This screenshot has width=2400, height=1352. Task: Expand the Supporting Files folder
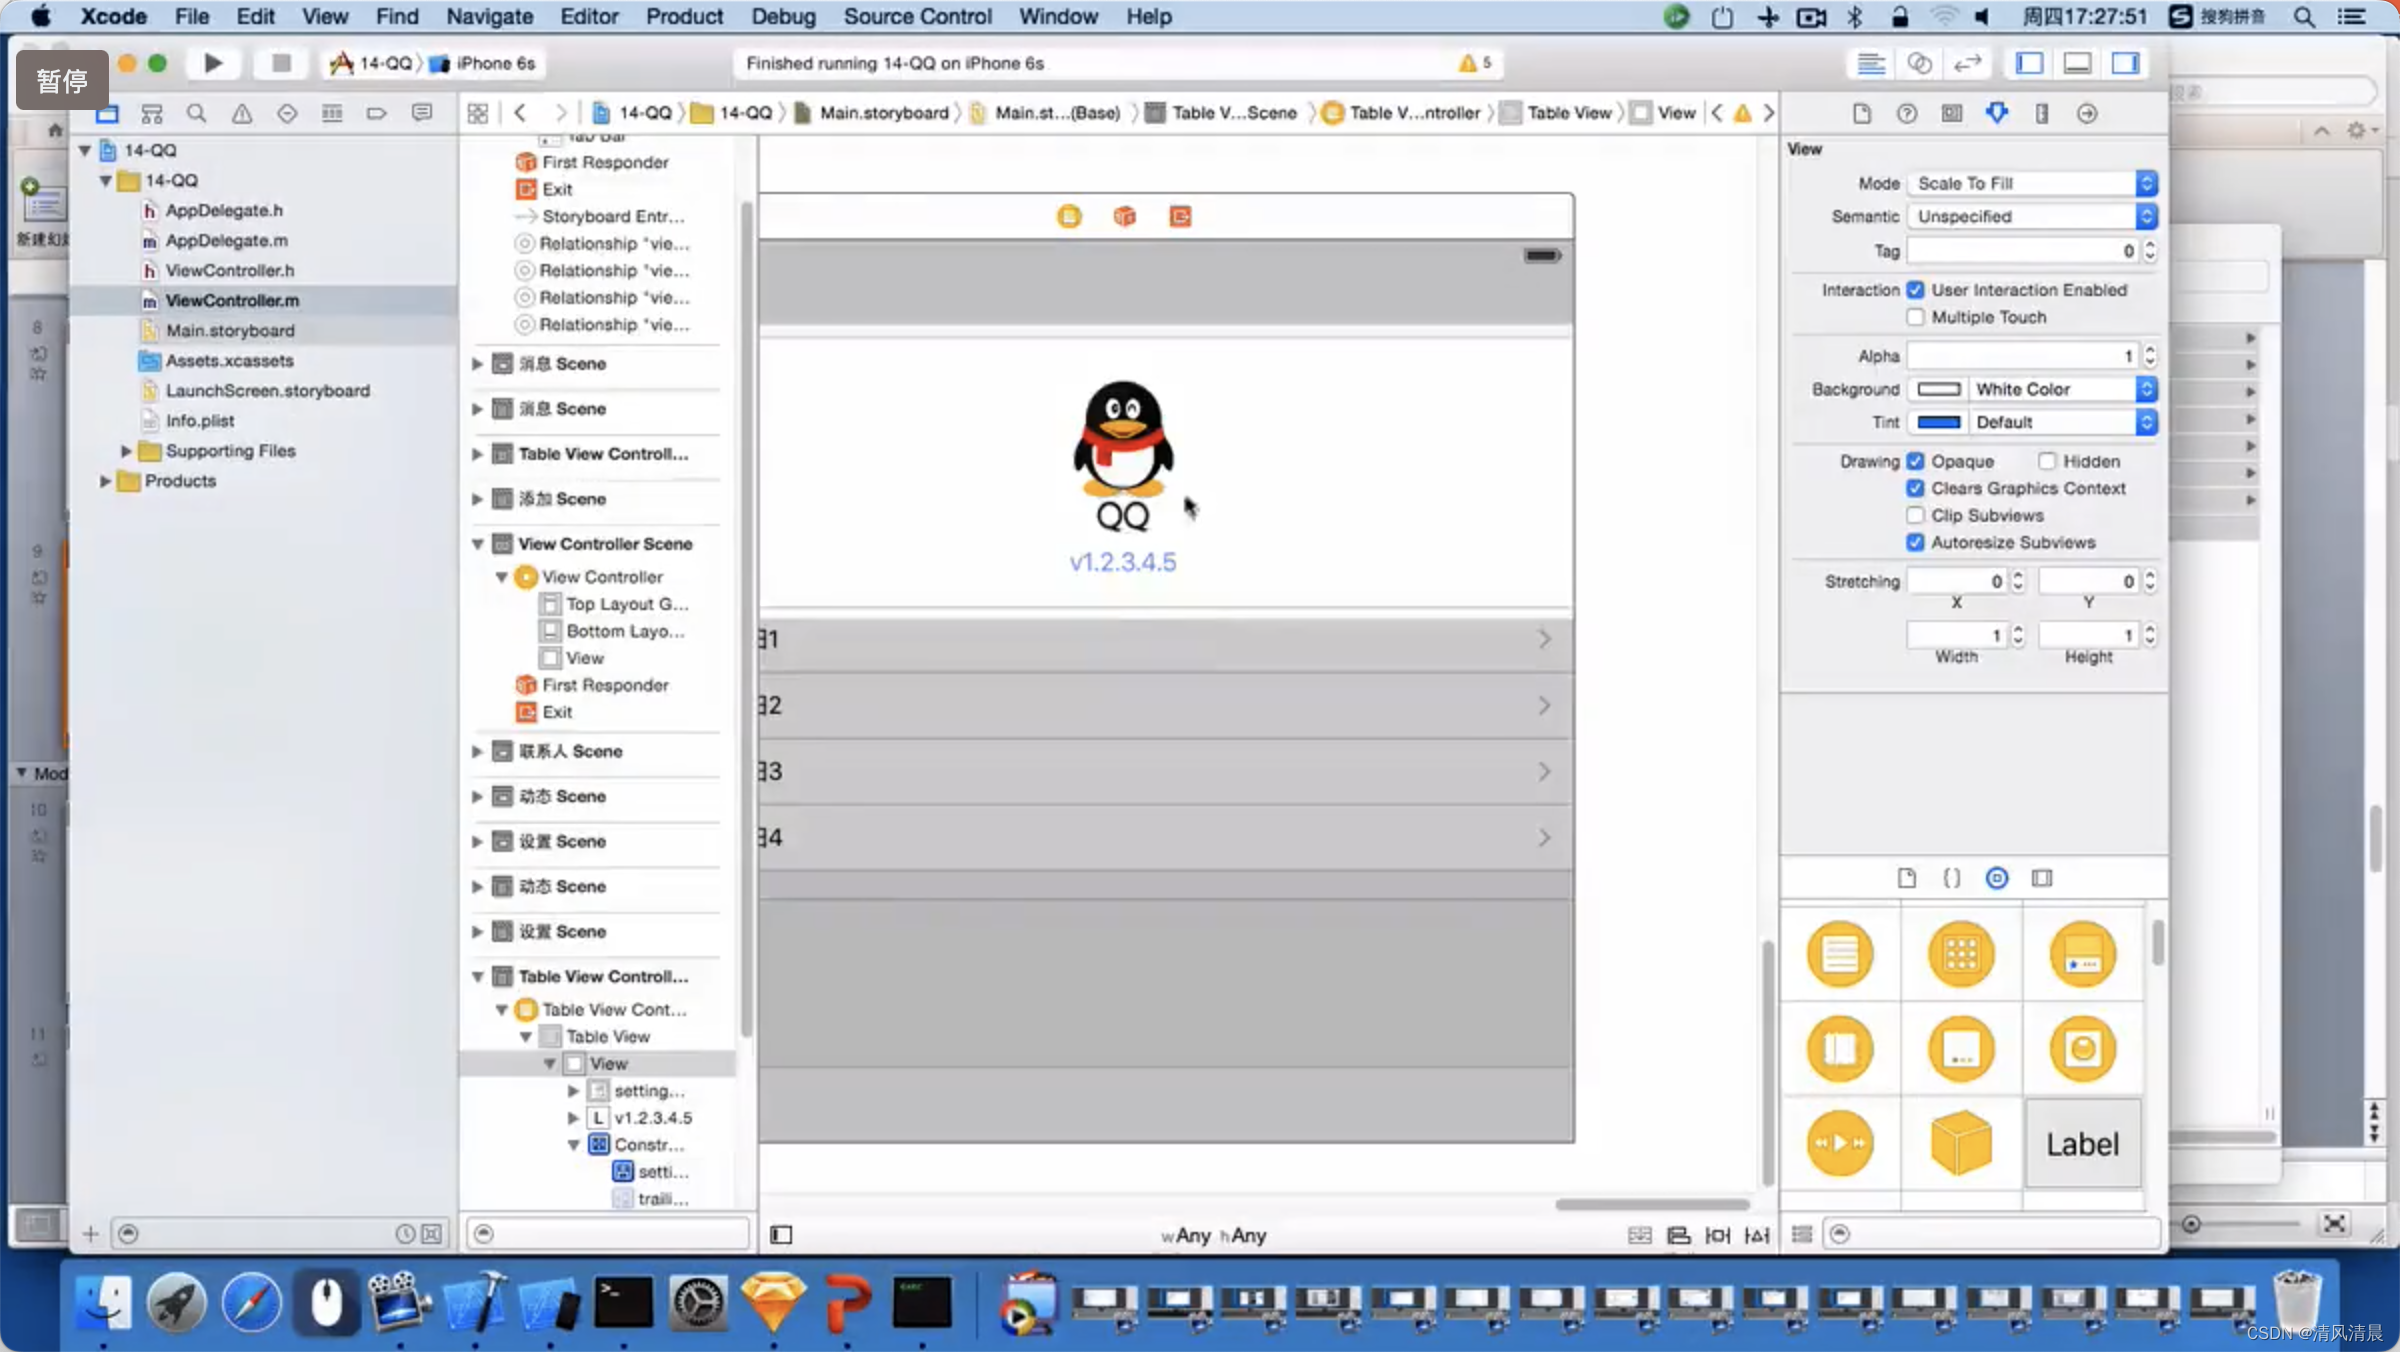[126, 451]
